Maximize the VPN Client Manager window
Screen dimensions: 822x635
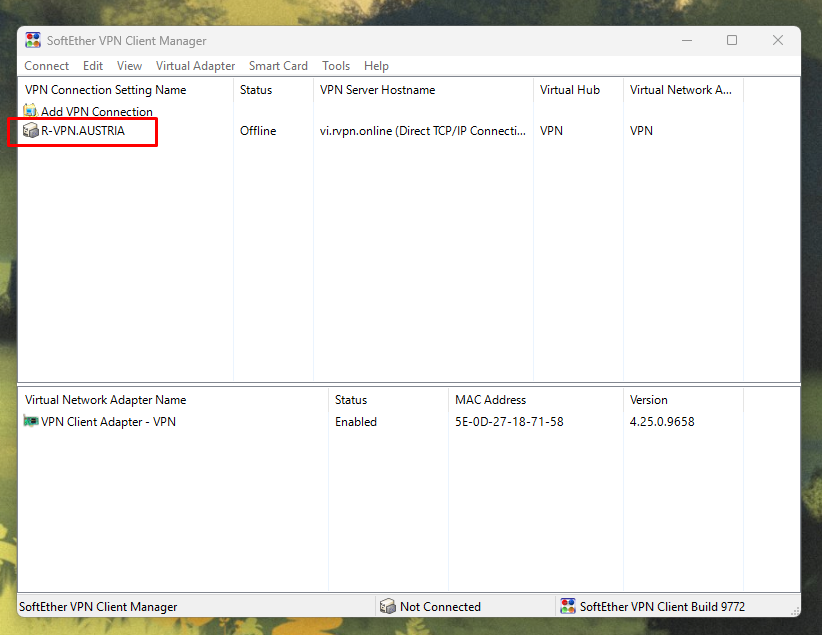(732, 40)
